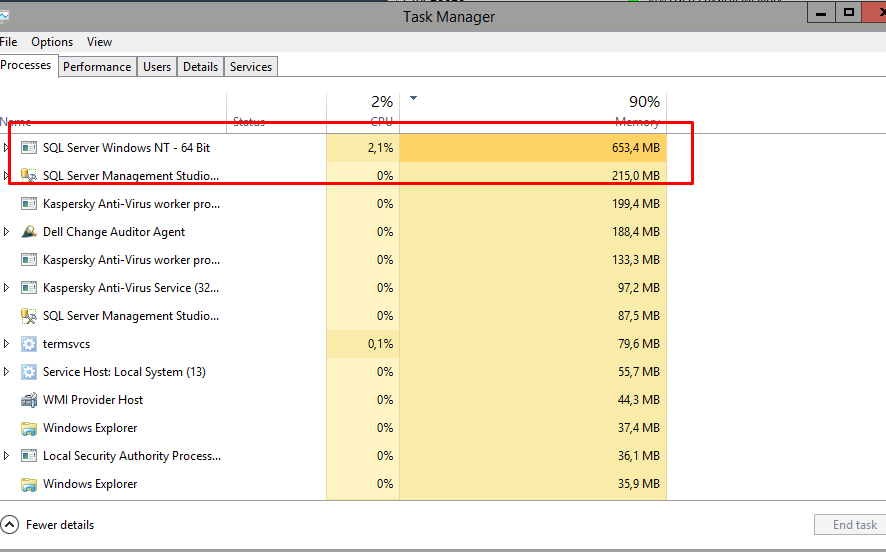Expand the Kaspersky Anti-Virus Service process
Screen dimensions: 886x552
click(x=6, y=288)
